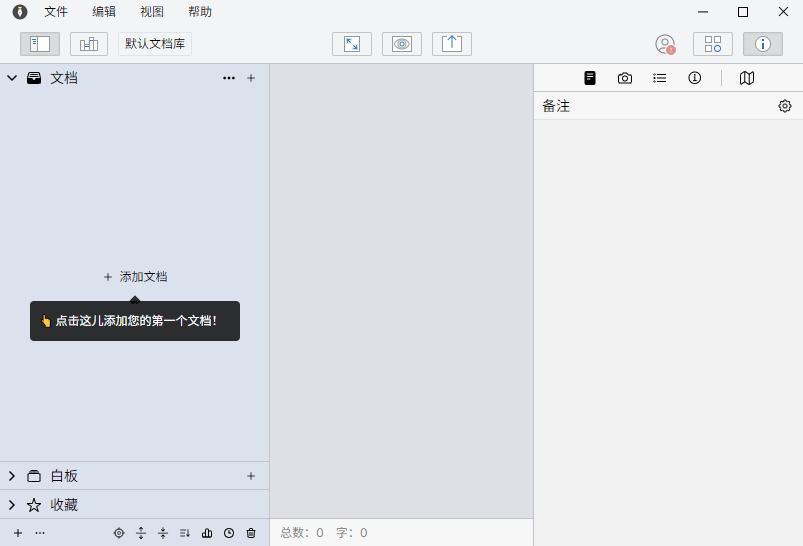Open the statistics chart toolbar button
The height and width of the screenshot is (546, 803).
pos(89,44)
